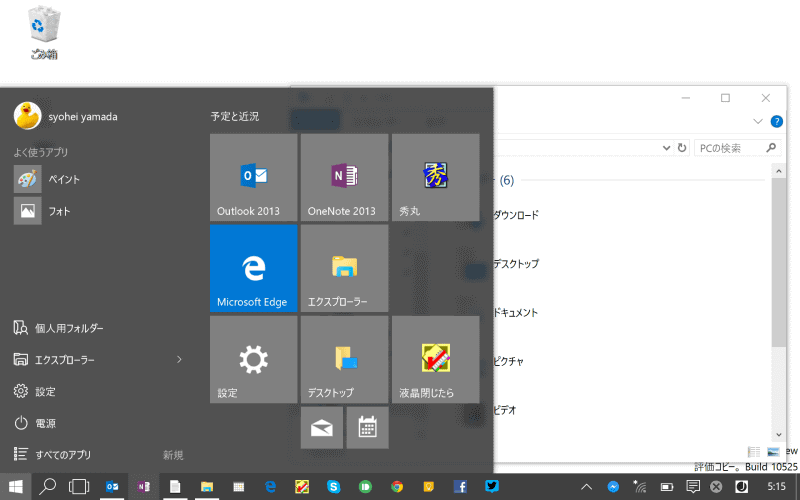Image resolution: width=800 pixels, height=500 pixels.
Task: Open Chrome on the taskbar
Action: click(397, 487)
